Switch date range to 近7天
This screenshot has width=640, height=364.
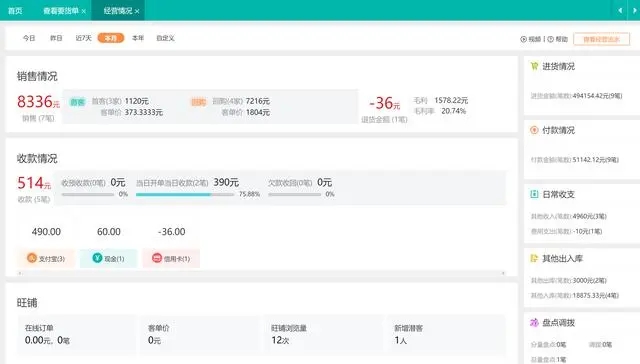(x=83, y=38)
